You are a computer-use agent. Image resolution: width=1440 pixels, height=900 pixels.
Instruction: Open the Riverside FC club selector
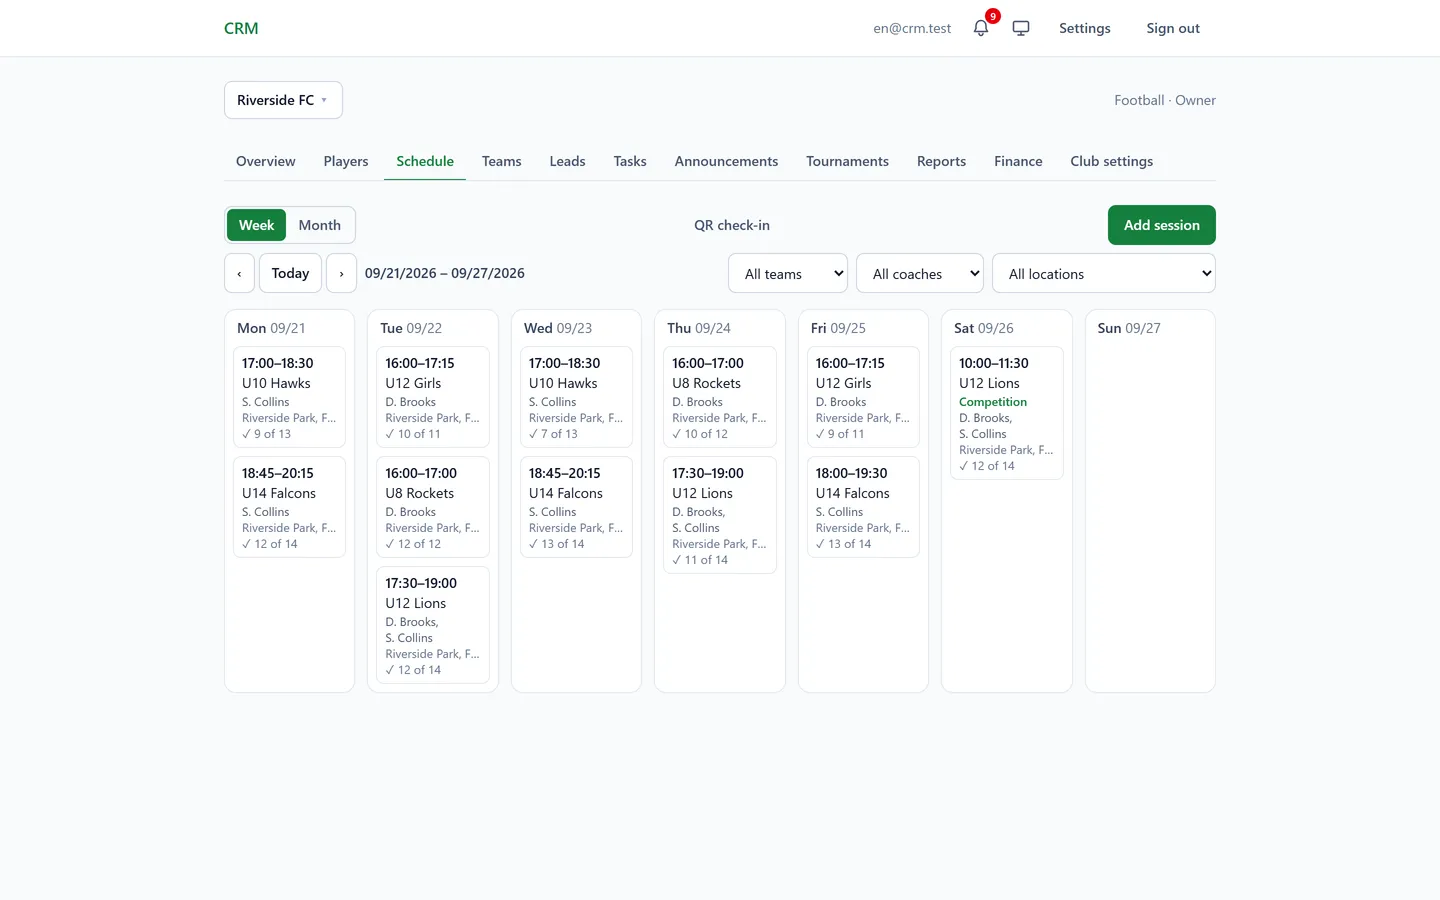coord(283,100)
